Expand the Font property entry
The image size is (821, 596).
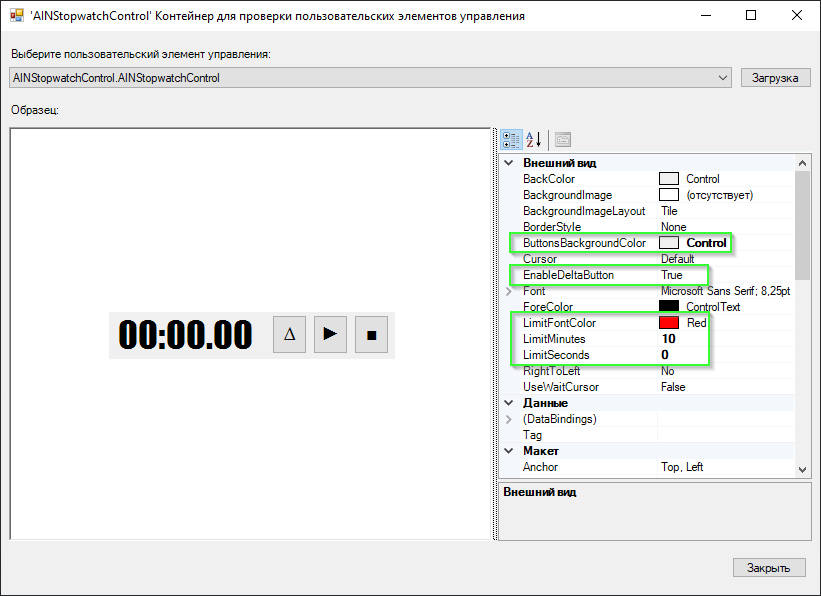coord(510,290)
